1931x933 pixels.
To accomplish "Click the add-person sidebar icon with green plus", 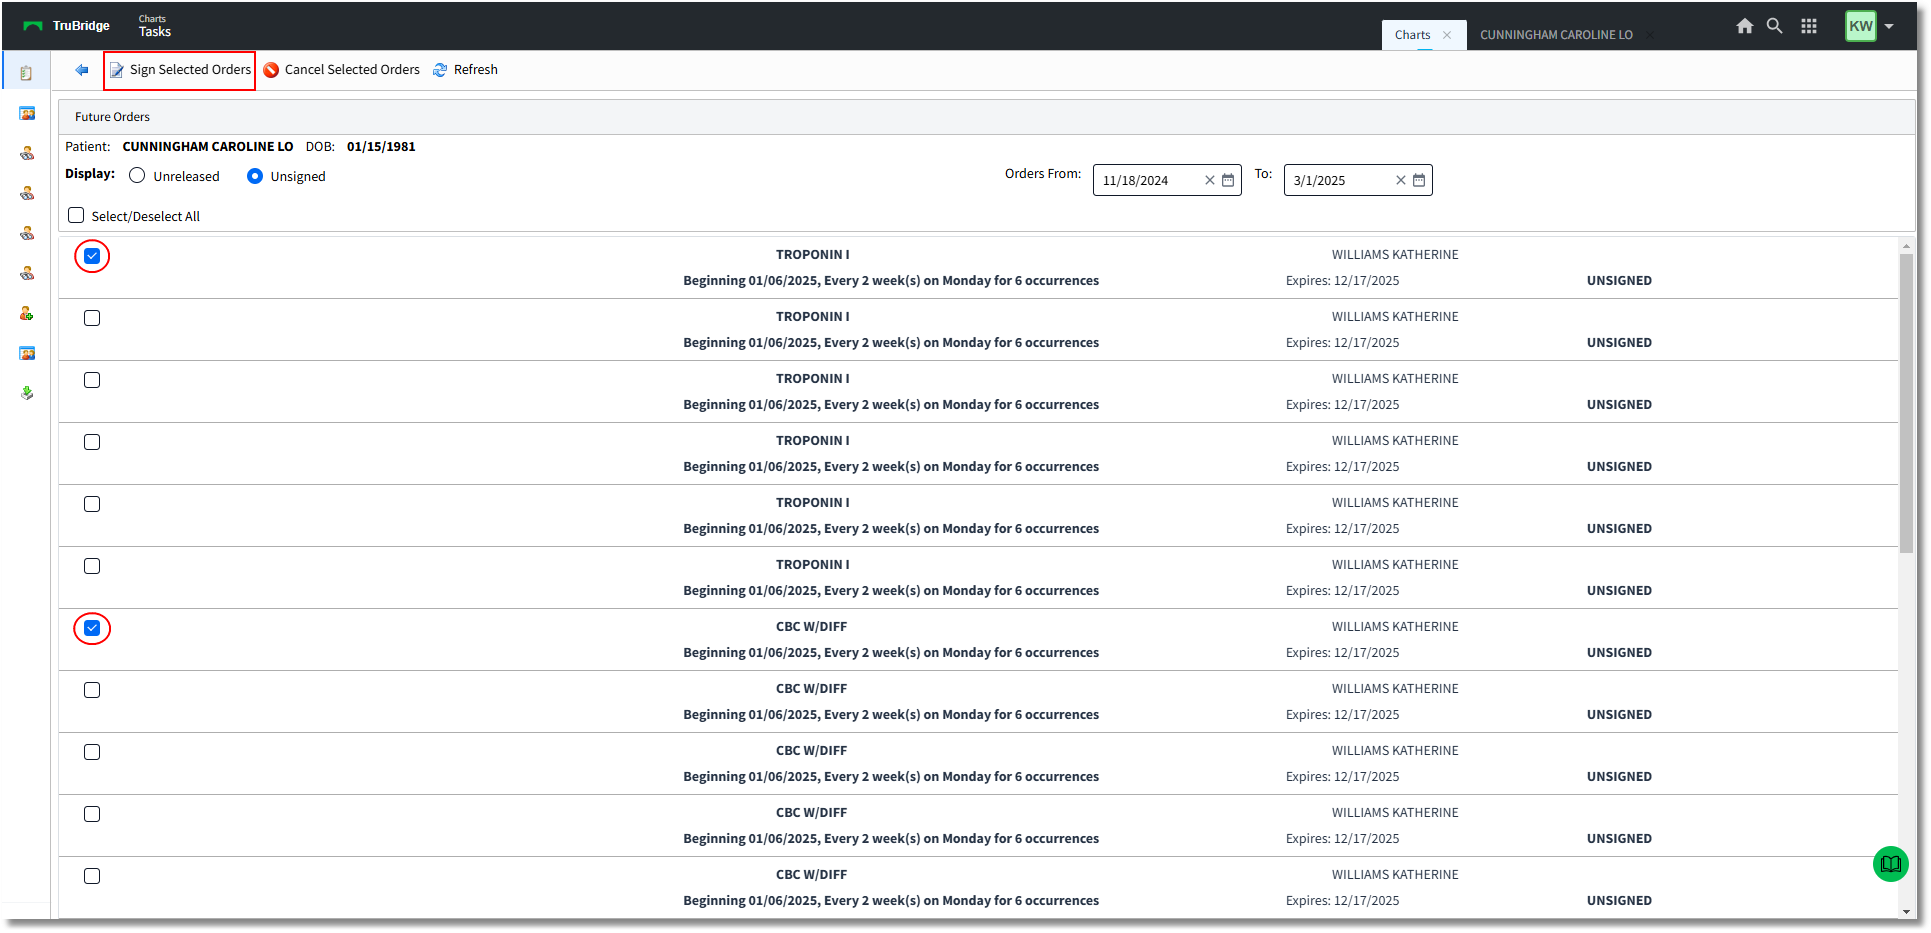I will pyautogui.click(x=27, y=313).
